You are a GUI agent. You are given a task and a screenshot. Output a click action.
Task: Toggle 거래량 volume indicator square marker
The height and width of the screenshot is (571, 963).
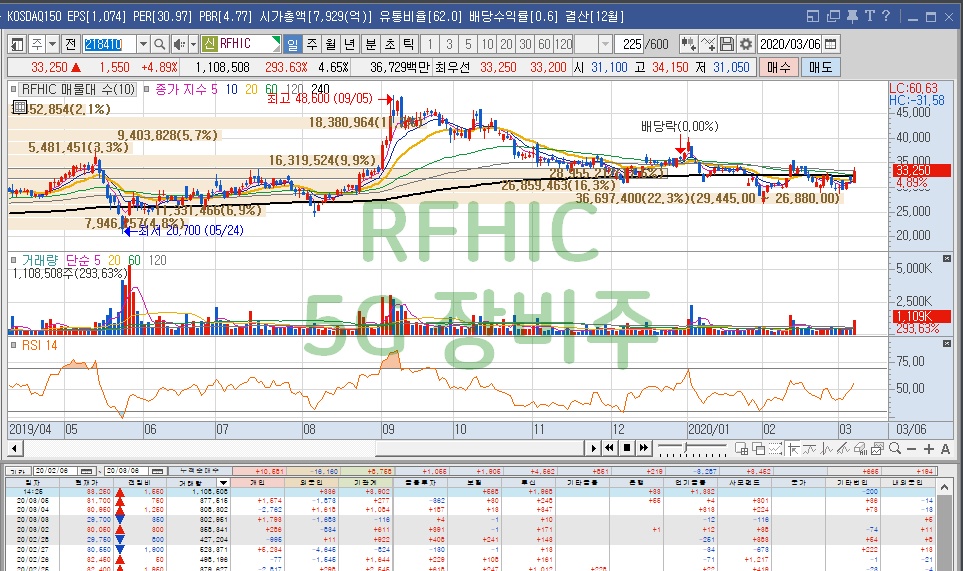(x=14, y=260)
